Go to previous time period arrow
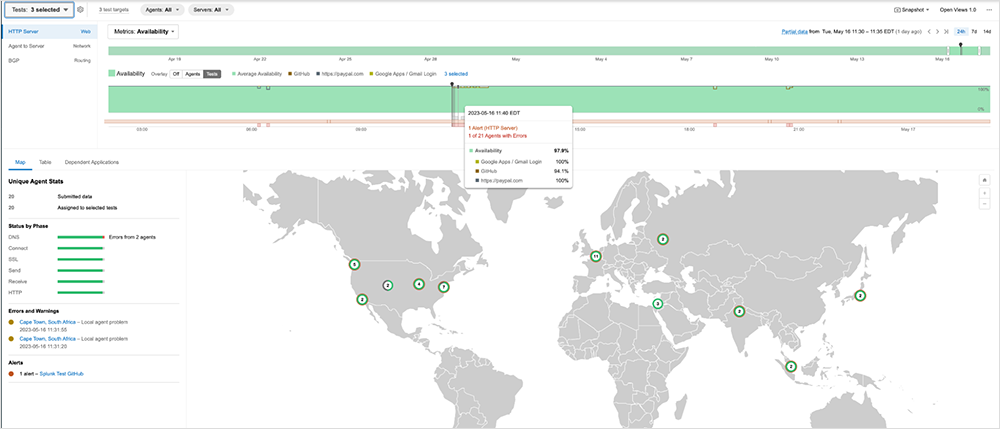Screen dimensions: 1000x429 coord(928,32)
